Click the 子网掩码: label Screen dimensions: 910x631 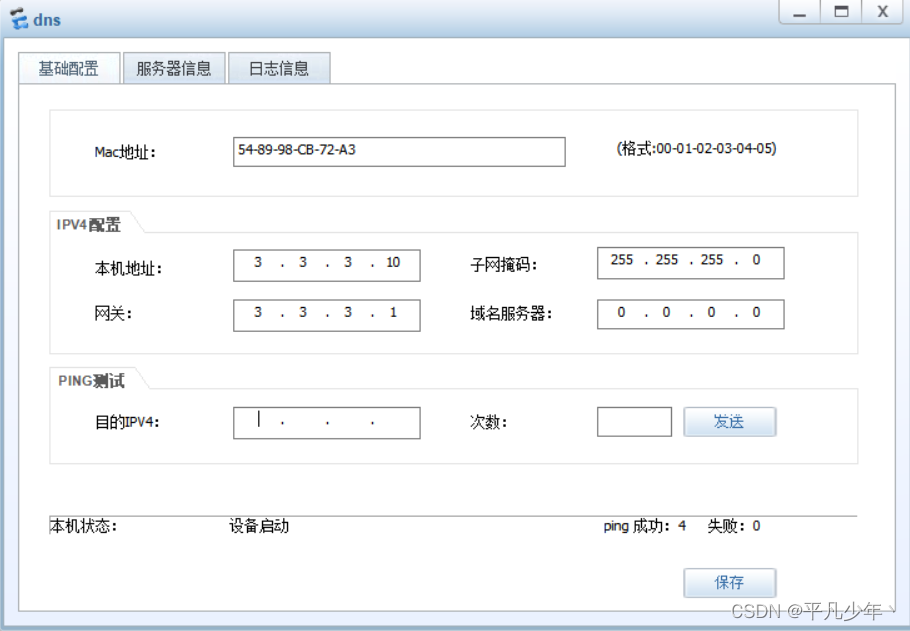tap(504, 265)
